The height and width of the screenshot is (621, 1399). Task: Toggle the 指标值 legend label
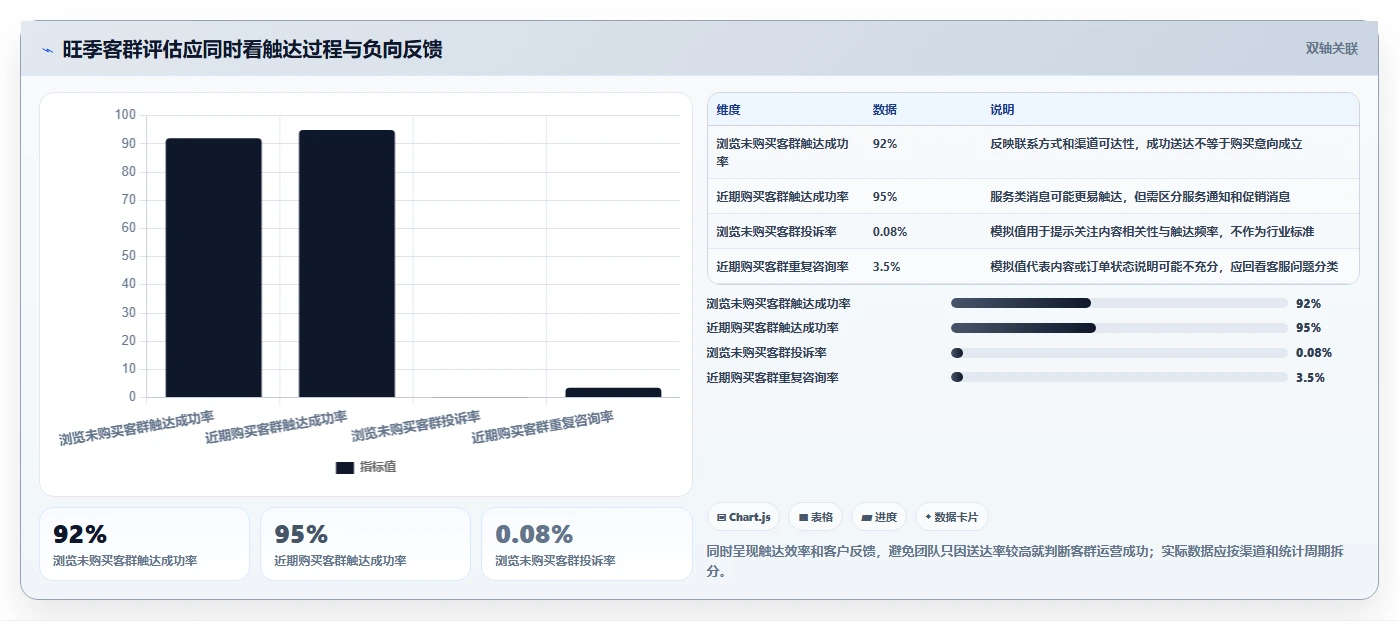tap(378, 467)
